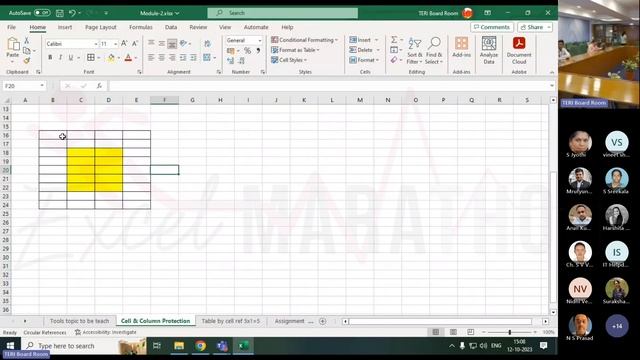Image resolution: width=640 pixels, height=360 pixels.
Task: Switch to the Review ribbon tab
Action: [198, 27]
